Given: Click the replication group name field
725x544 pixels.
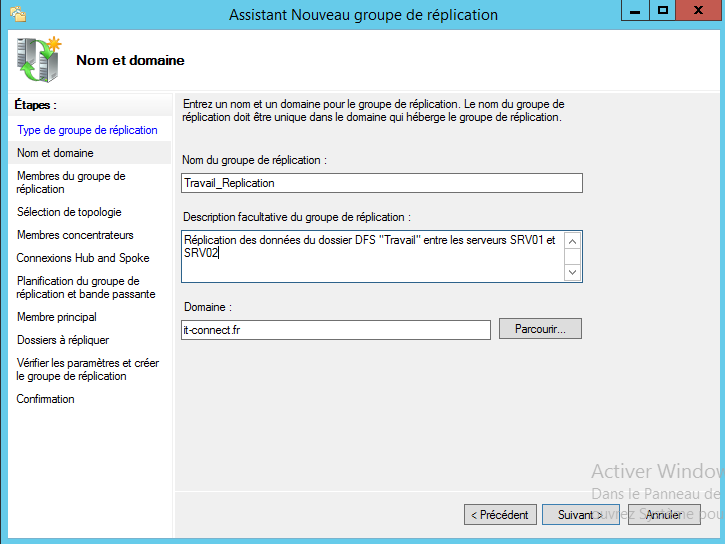Looking at the screenshot, I should [x=382, y=183].
